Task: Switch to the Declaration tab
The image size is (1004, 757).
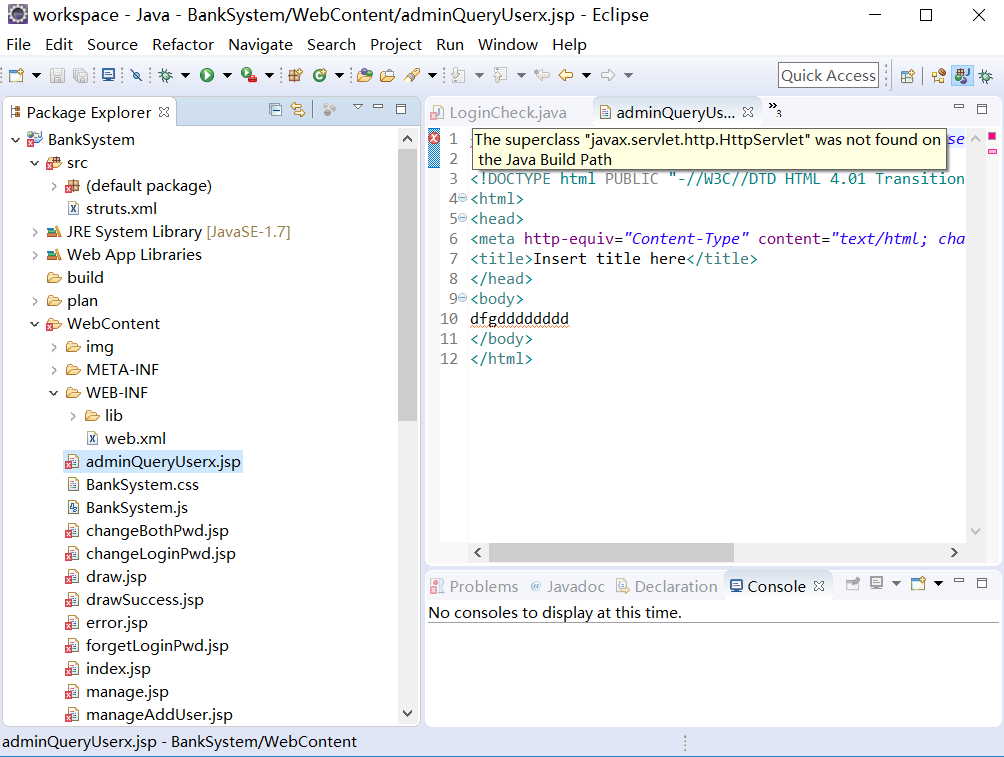Action: click(667, 587)
